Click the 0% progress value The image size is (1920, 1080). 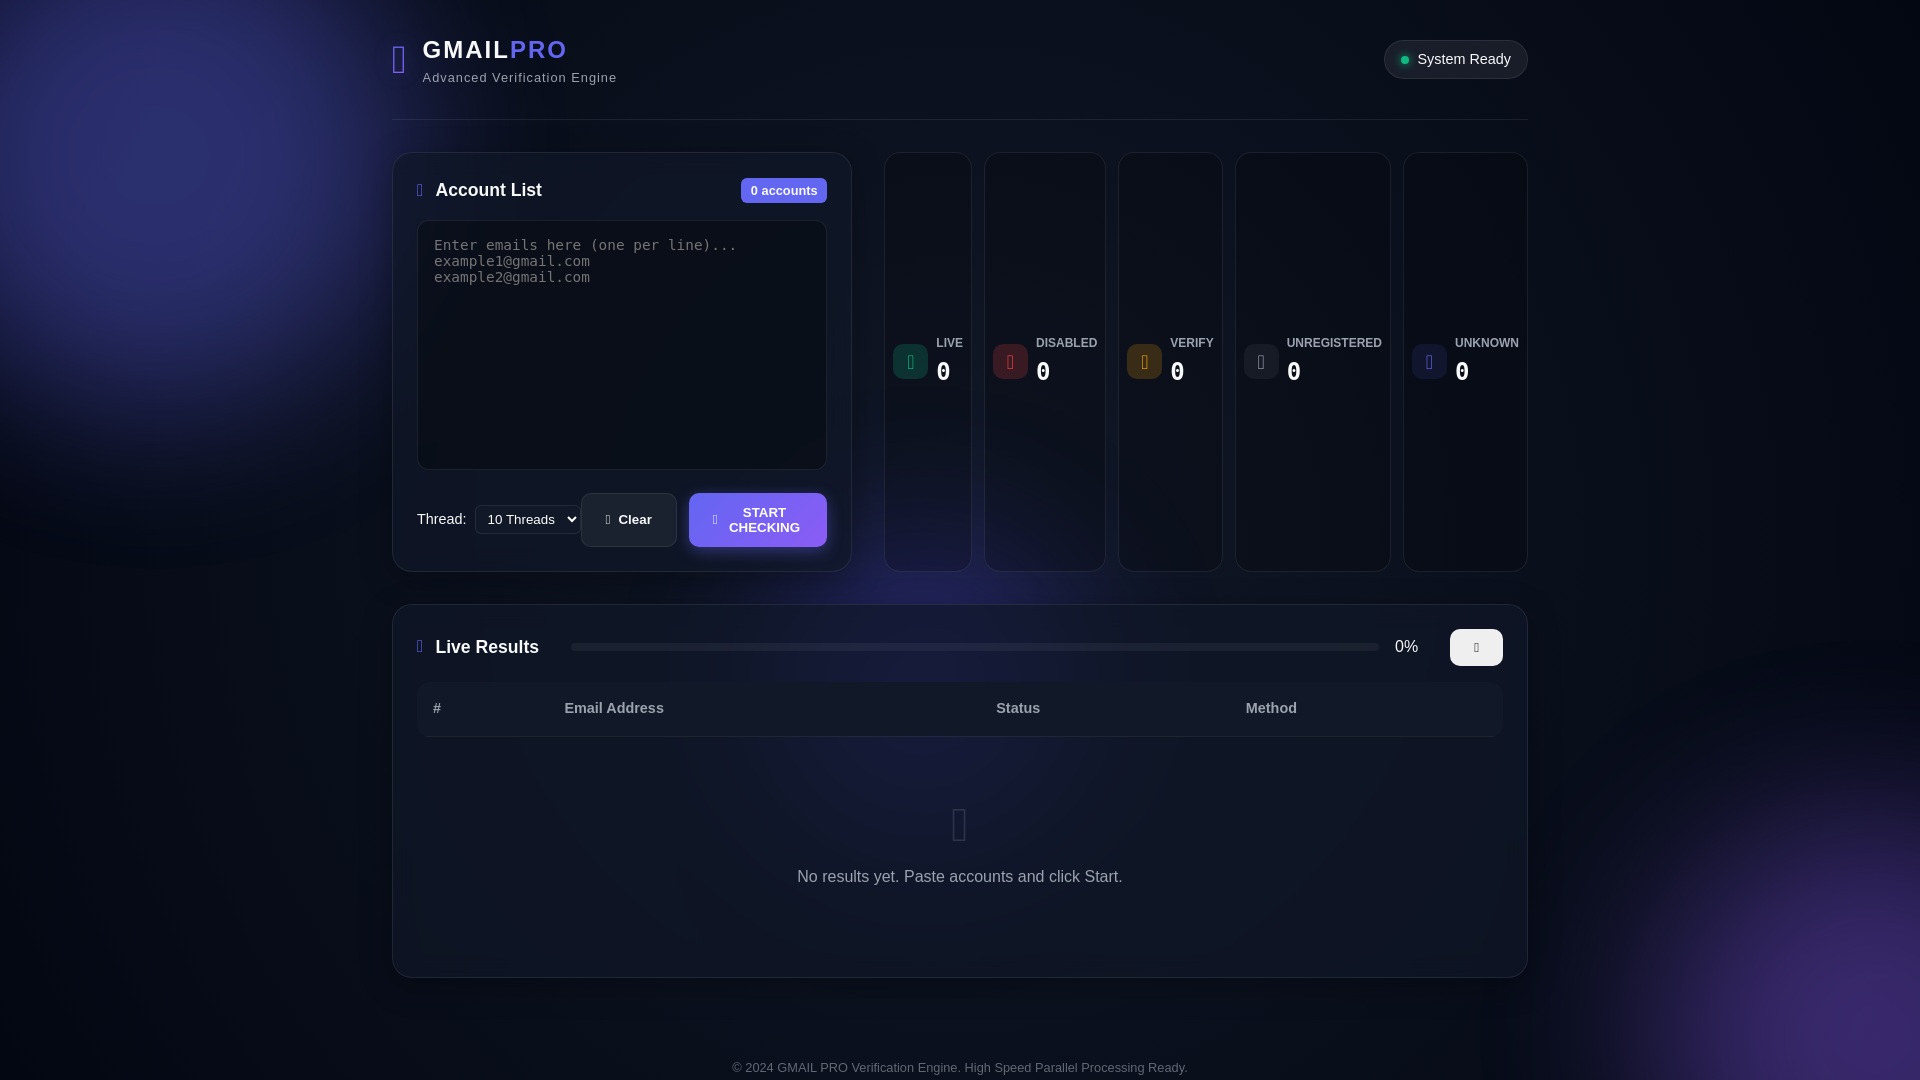(1406, 647)
